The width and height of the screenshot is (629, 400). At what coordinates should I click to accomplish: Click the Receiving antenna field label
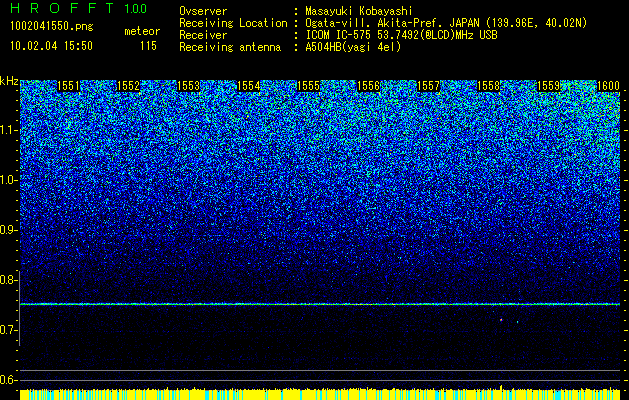coord(230,47)
